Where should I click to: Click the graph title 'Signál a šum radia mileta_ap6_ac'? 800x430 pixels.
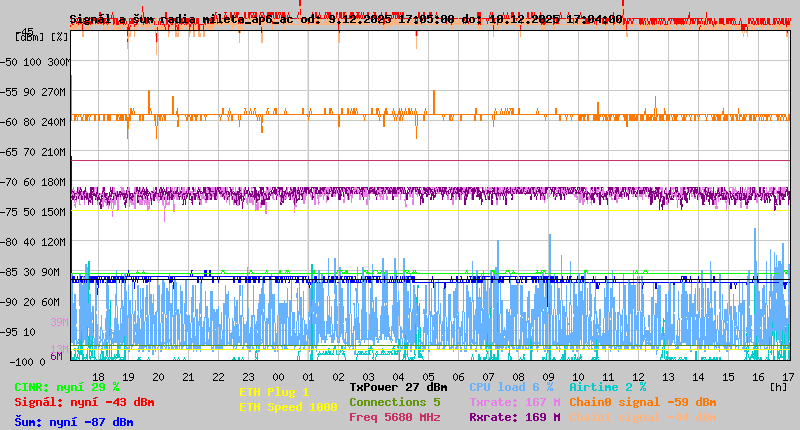pyautogui.click(x=181, y=19)
